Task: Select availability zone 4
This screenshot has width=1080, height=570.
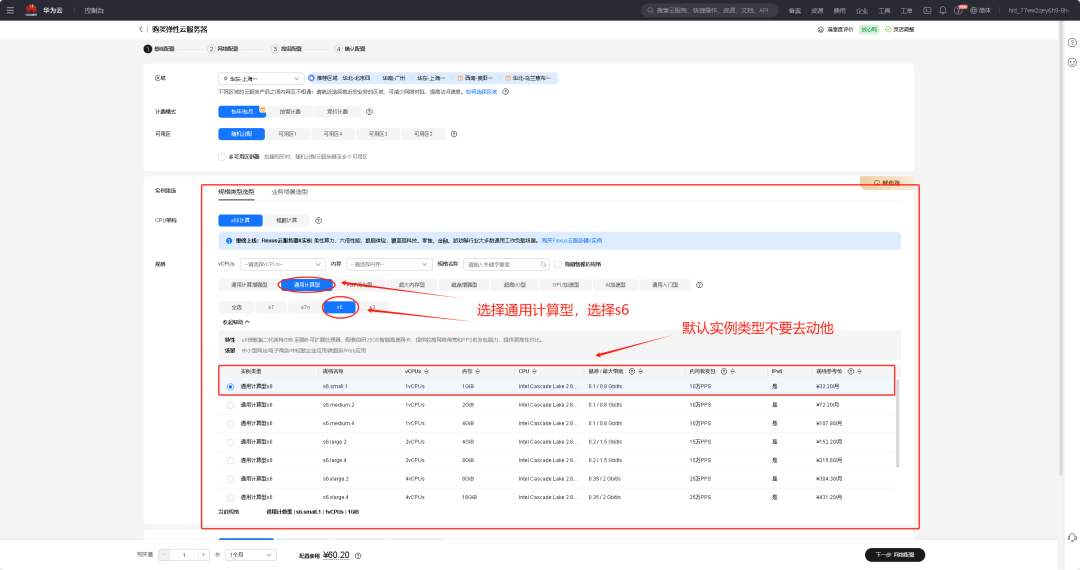Action: [x=333, y=134]
